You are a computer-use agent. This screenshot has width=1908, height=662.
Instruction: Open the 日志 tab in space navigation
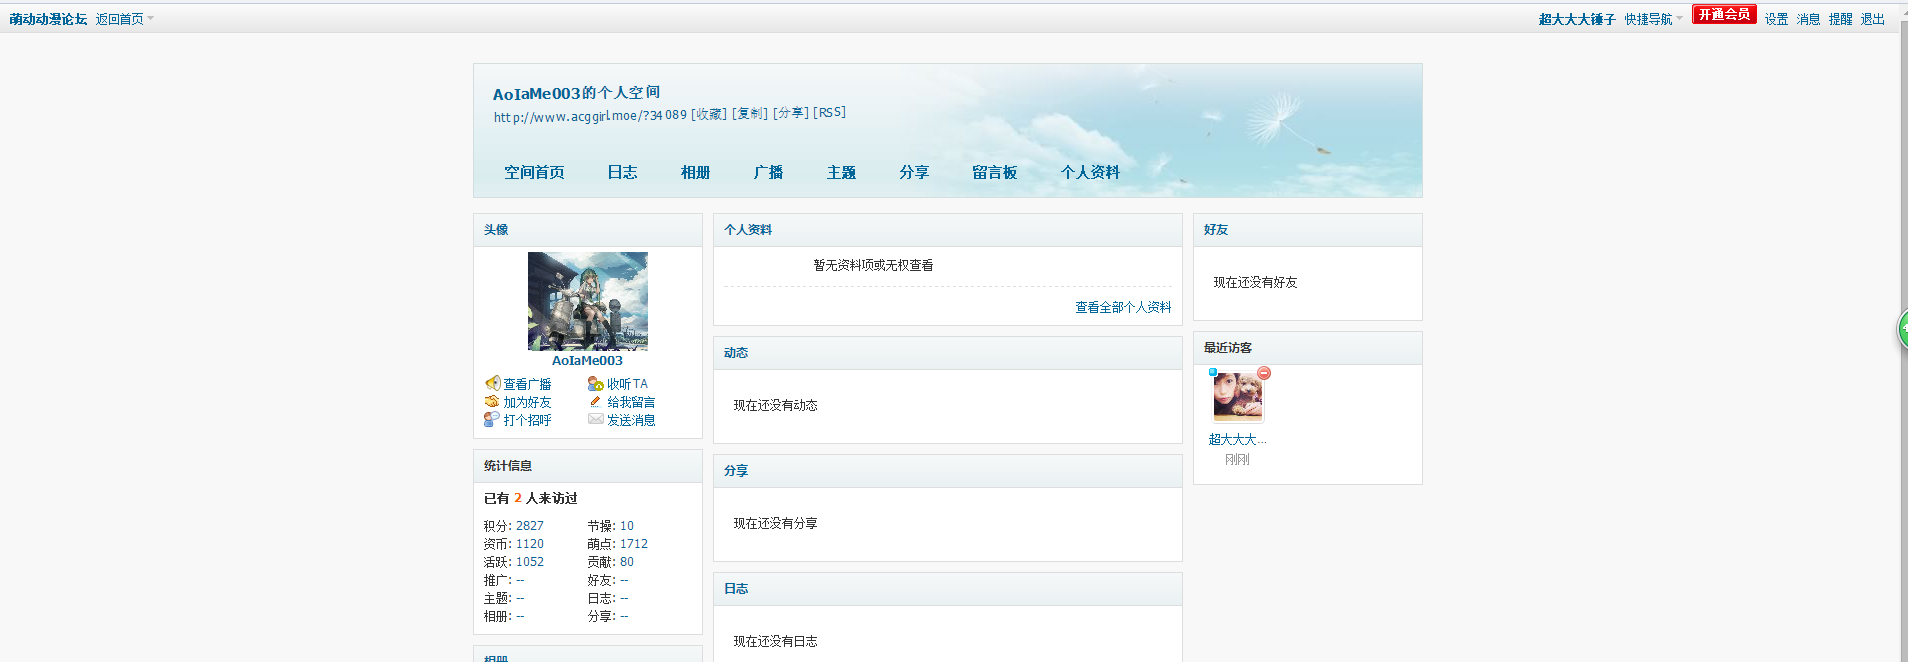click(x=622, y=172)
